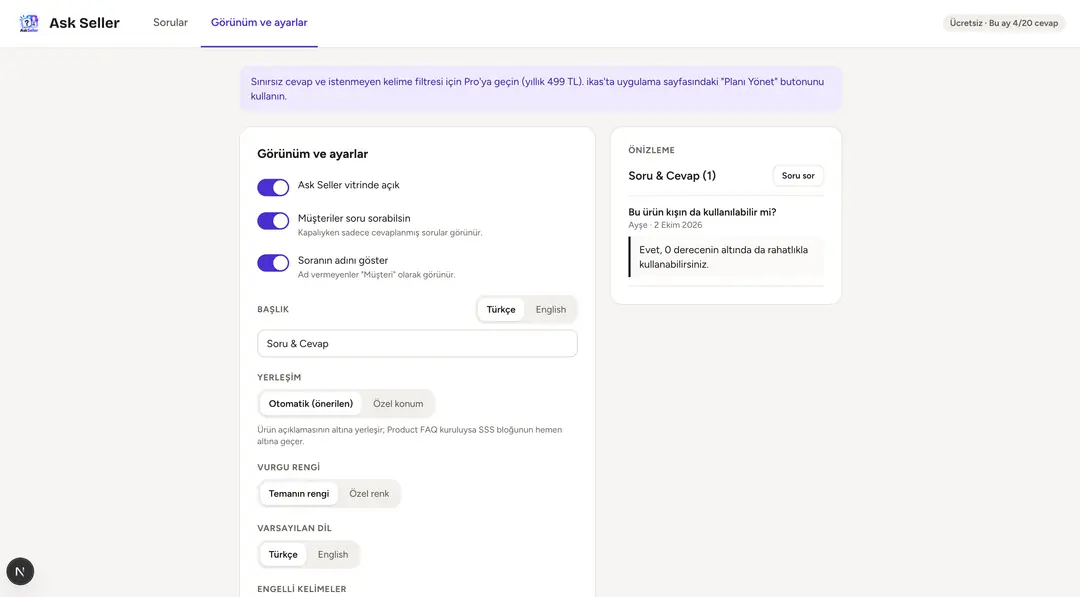Click the placement hint about Product FAQ

[x=410, y=435]
